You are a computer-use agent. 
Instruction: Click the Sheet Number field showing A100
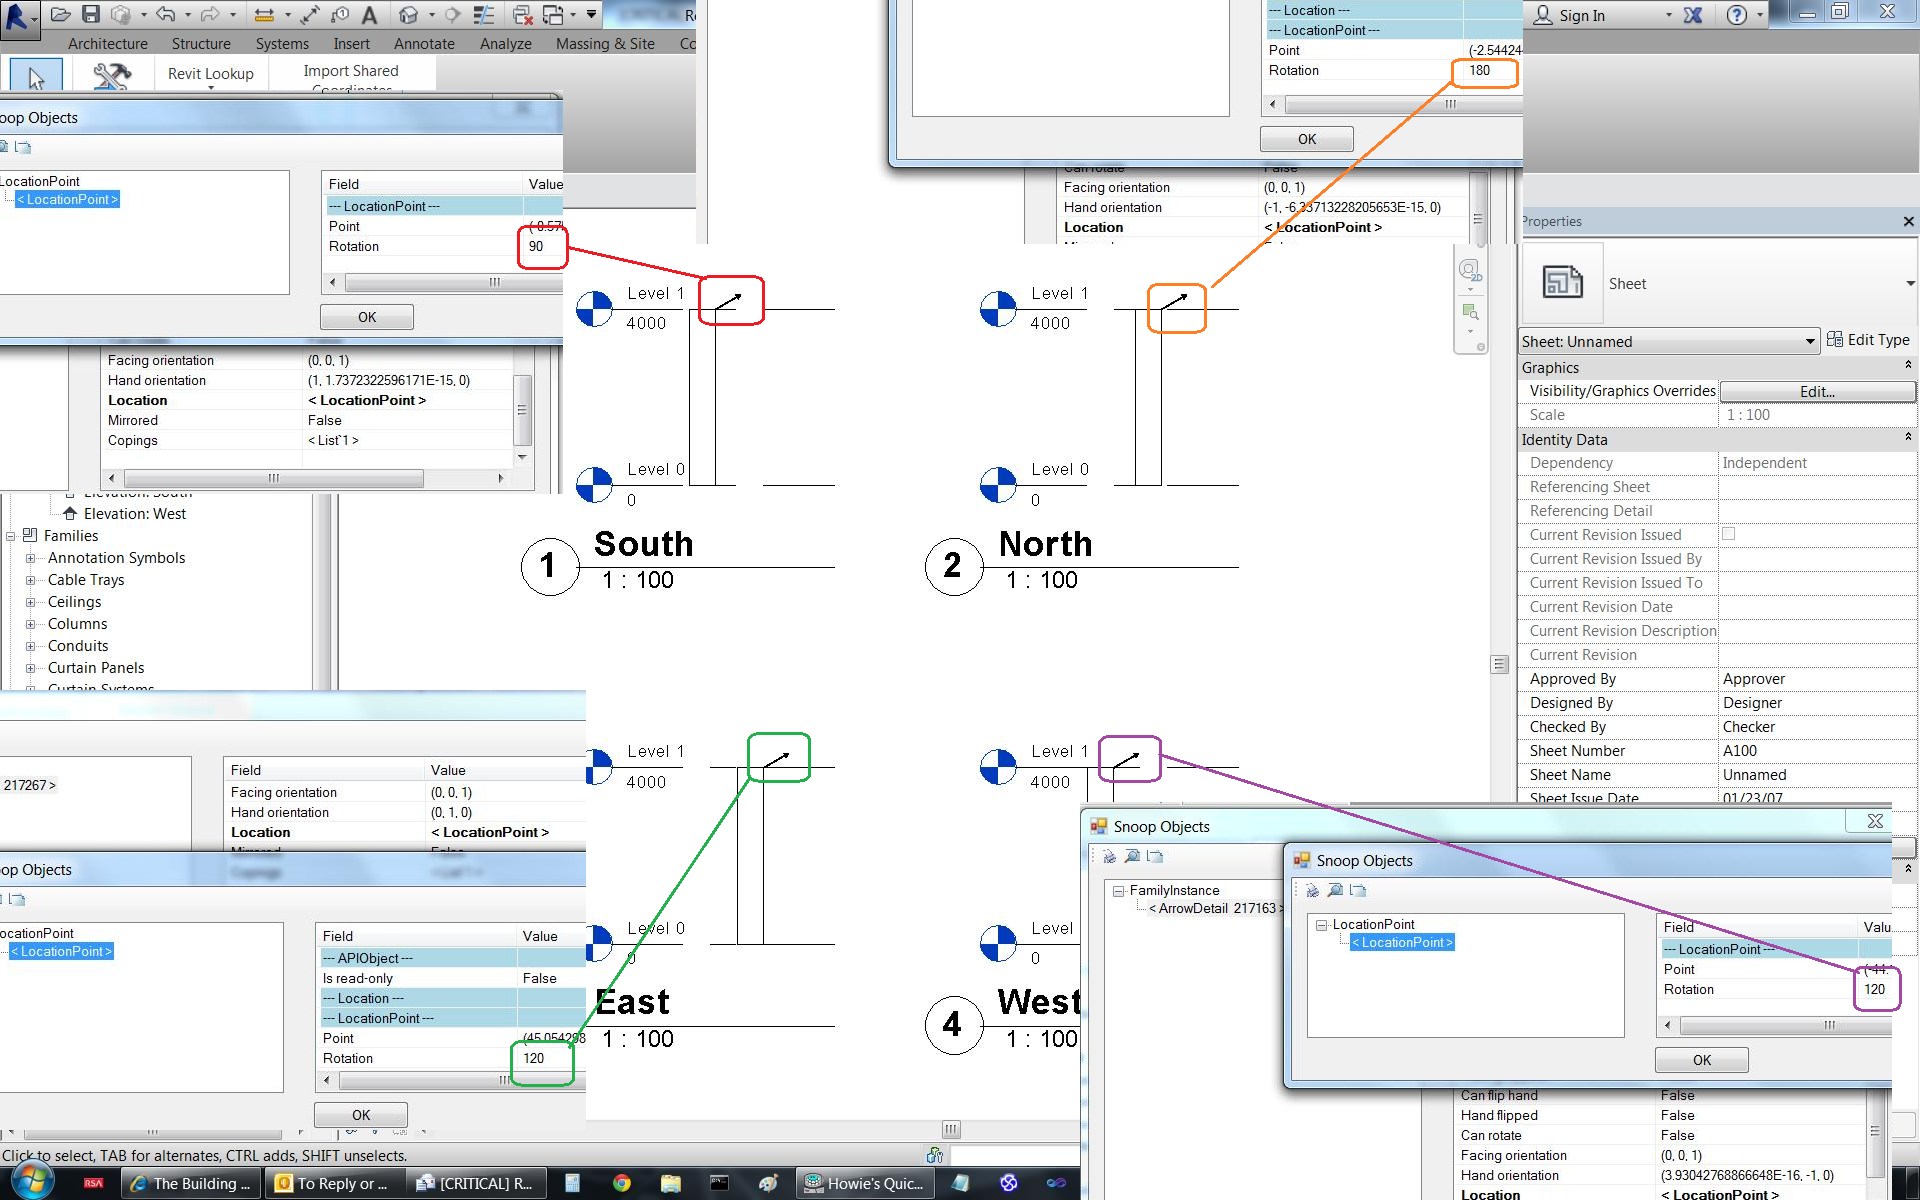1740,750
